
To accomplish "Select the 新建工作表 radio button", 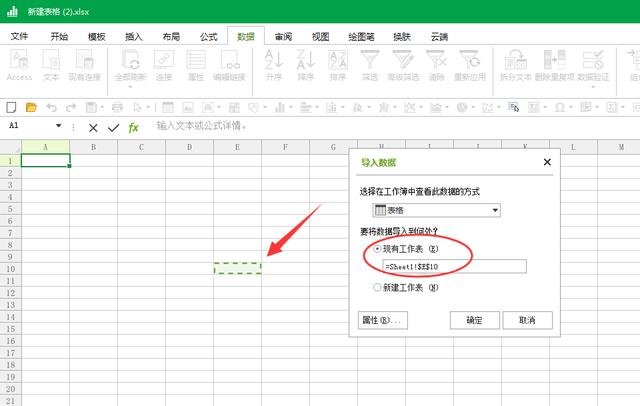I will (x=377, y=287).
